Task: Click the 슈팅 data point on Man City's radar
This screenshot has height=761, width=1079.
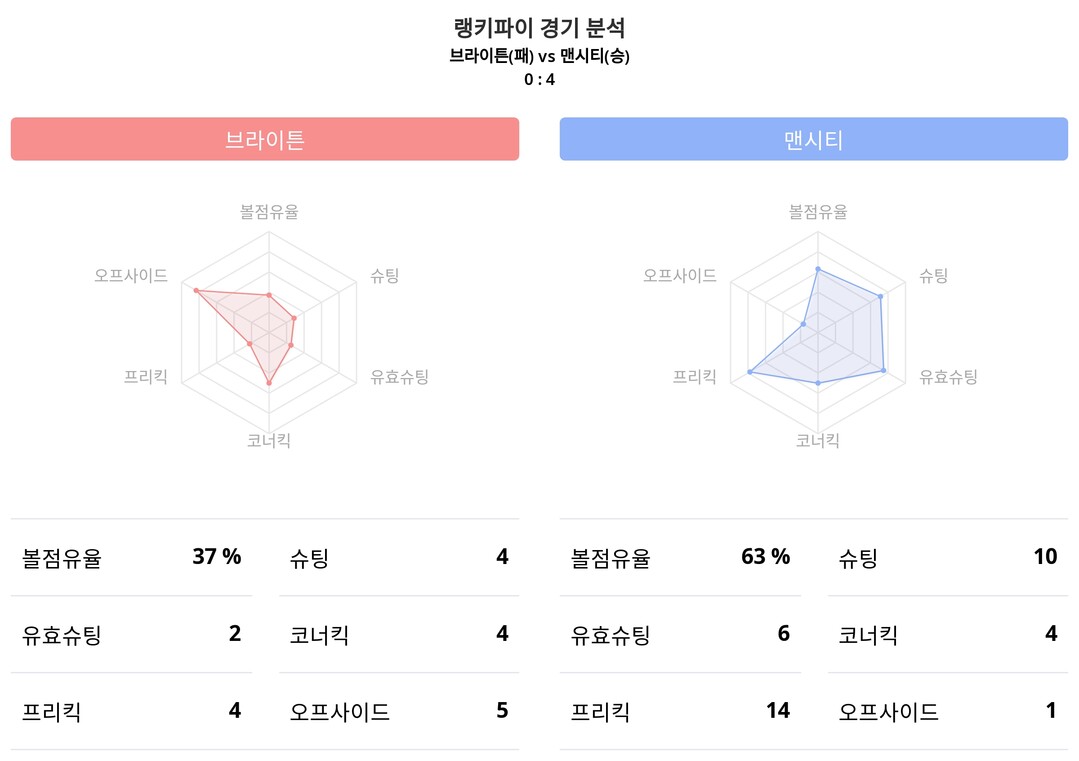Action: click(x=880, y=297)
